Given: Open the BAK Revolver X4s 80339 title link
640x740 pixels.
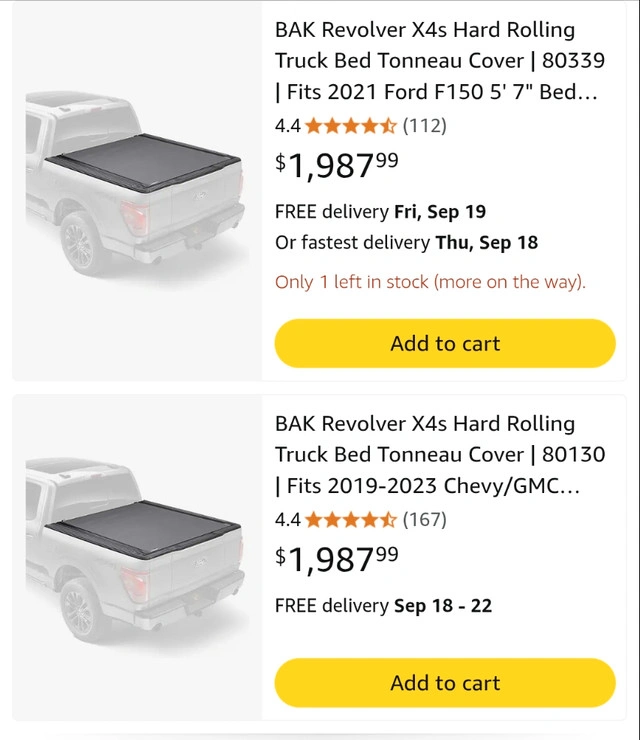Looking at the screenshot, I should point(440,61).
